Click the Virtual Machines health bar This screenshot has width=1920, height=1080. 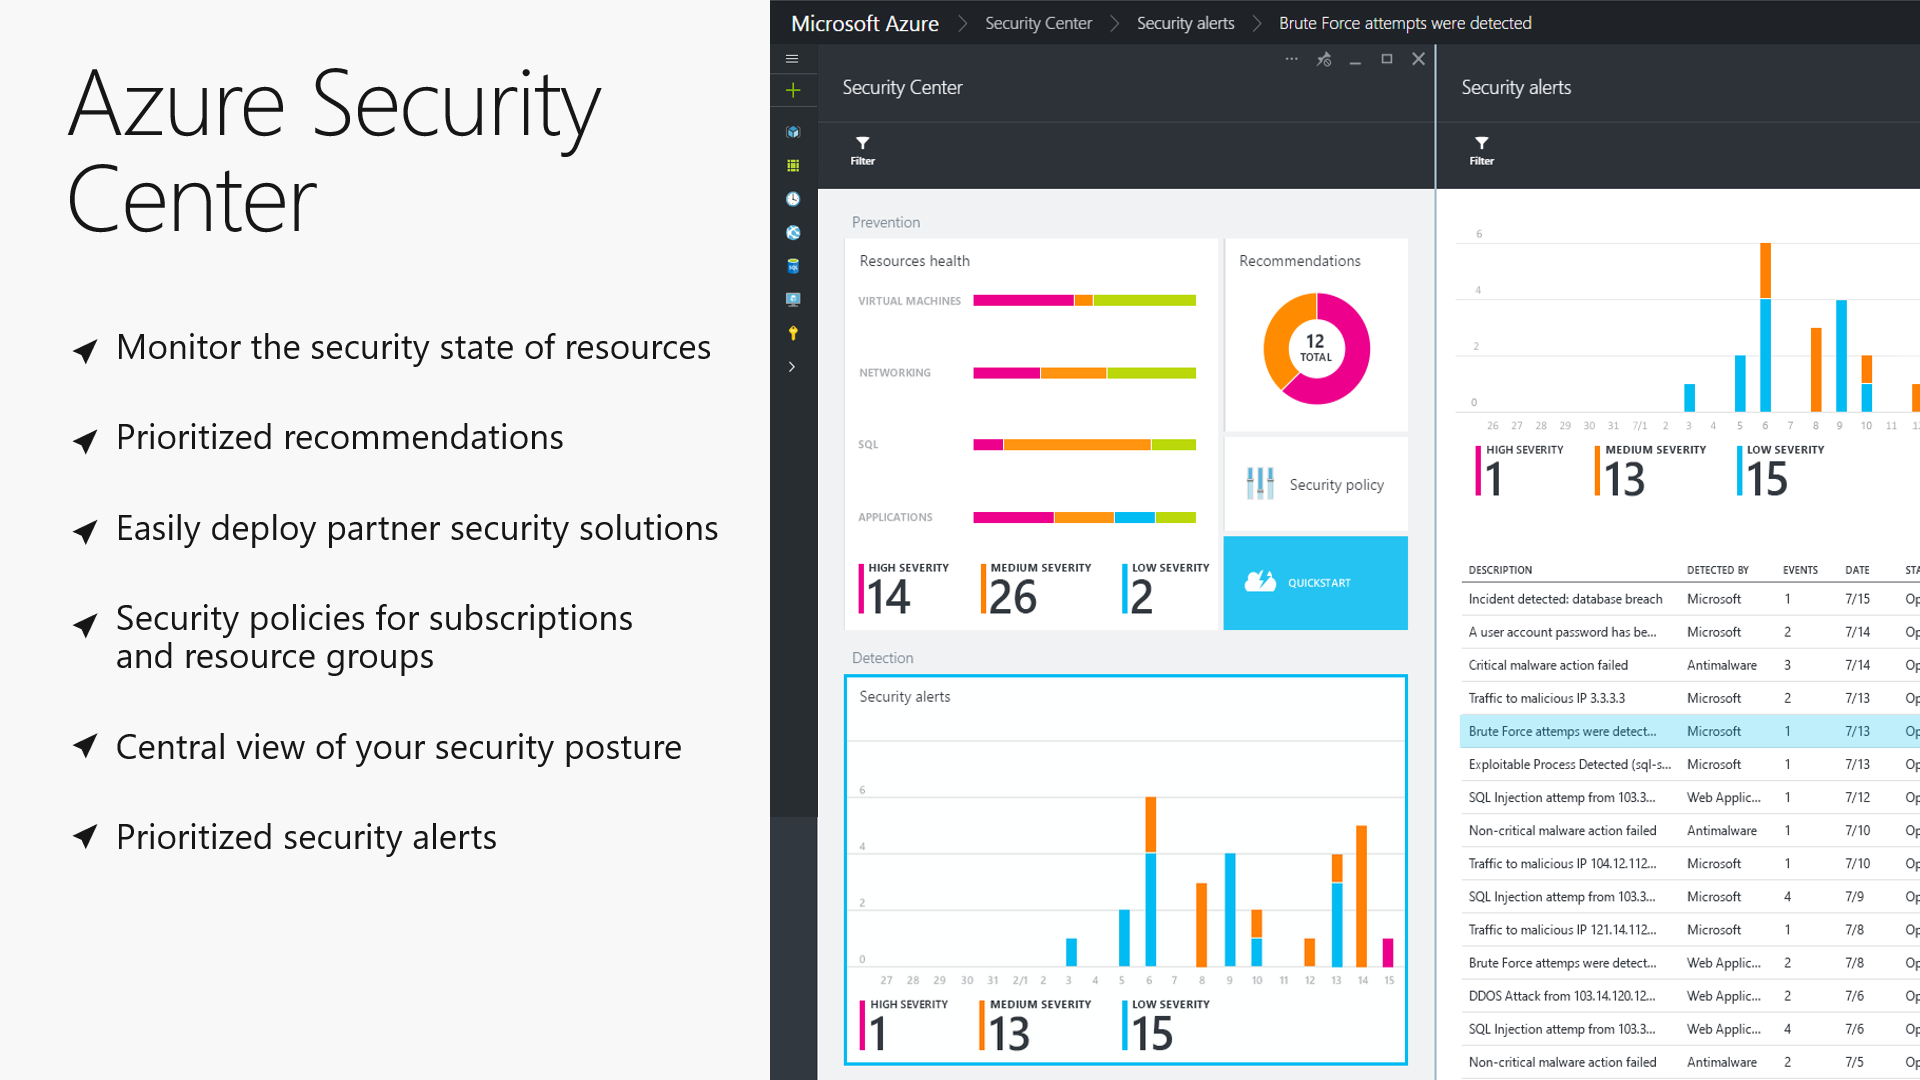click(x=1084, y=300)
